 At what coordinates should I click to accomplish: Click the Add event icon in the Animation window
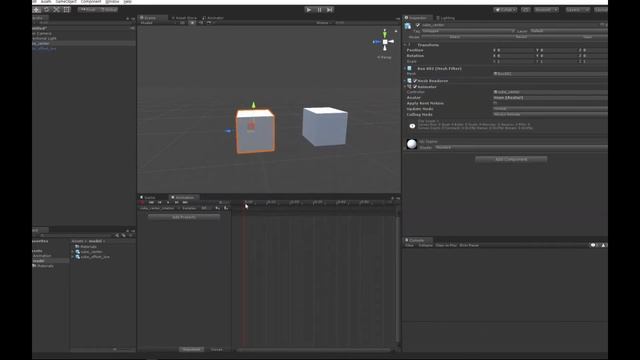(x=226, y=208)
